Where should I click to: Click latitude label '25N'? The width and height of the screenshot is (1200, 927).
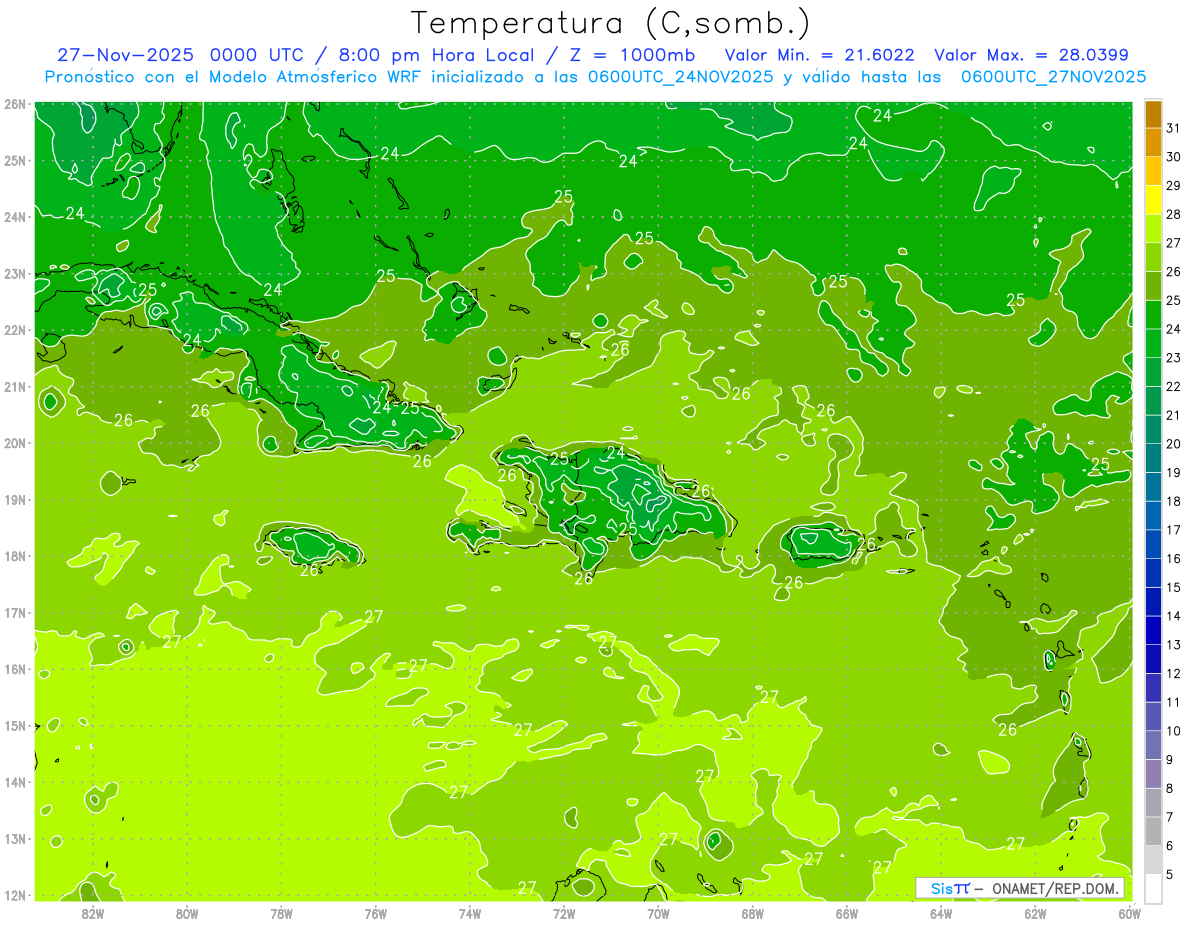[16, 160]
